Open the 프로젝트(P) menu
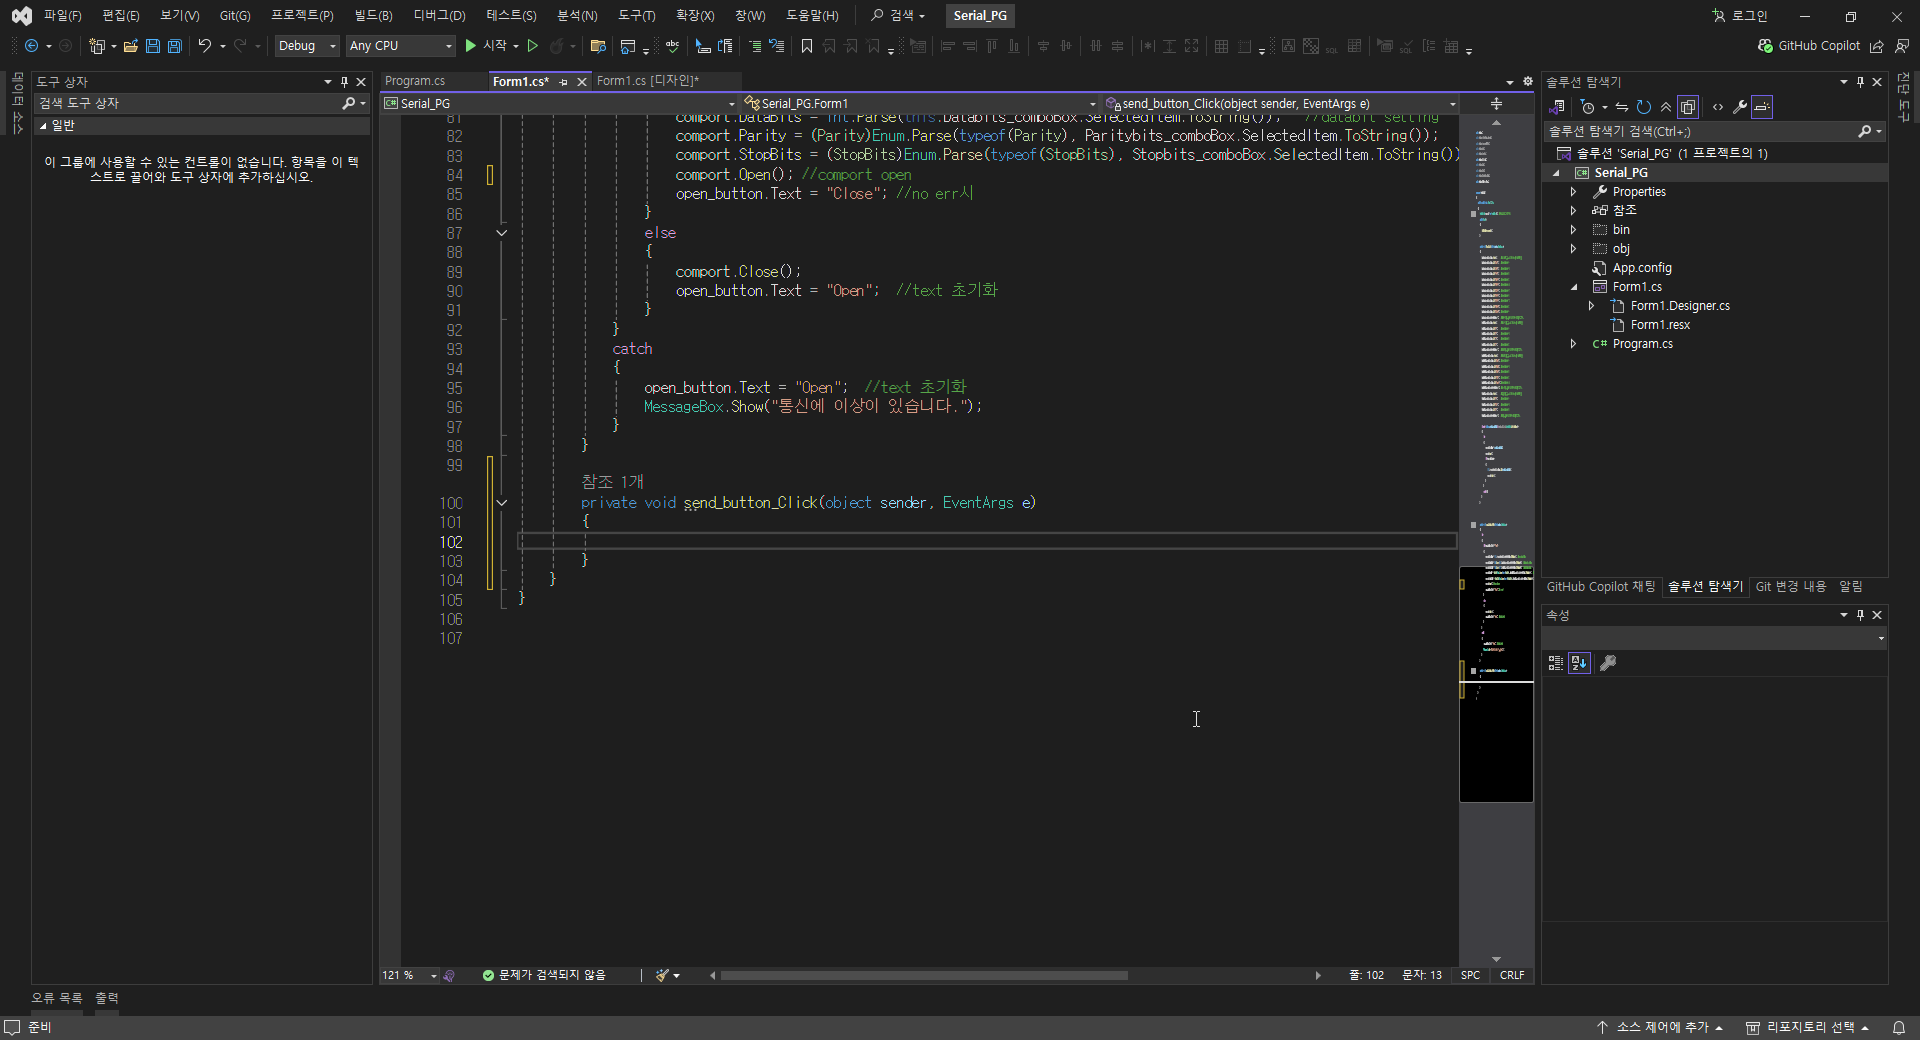This screenshot has width=1920, height=1040. pyautogui.click(x=302, y=16)
